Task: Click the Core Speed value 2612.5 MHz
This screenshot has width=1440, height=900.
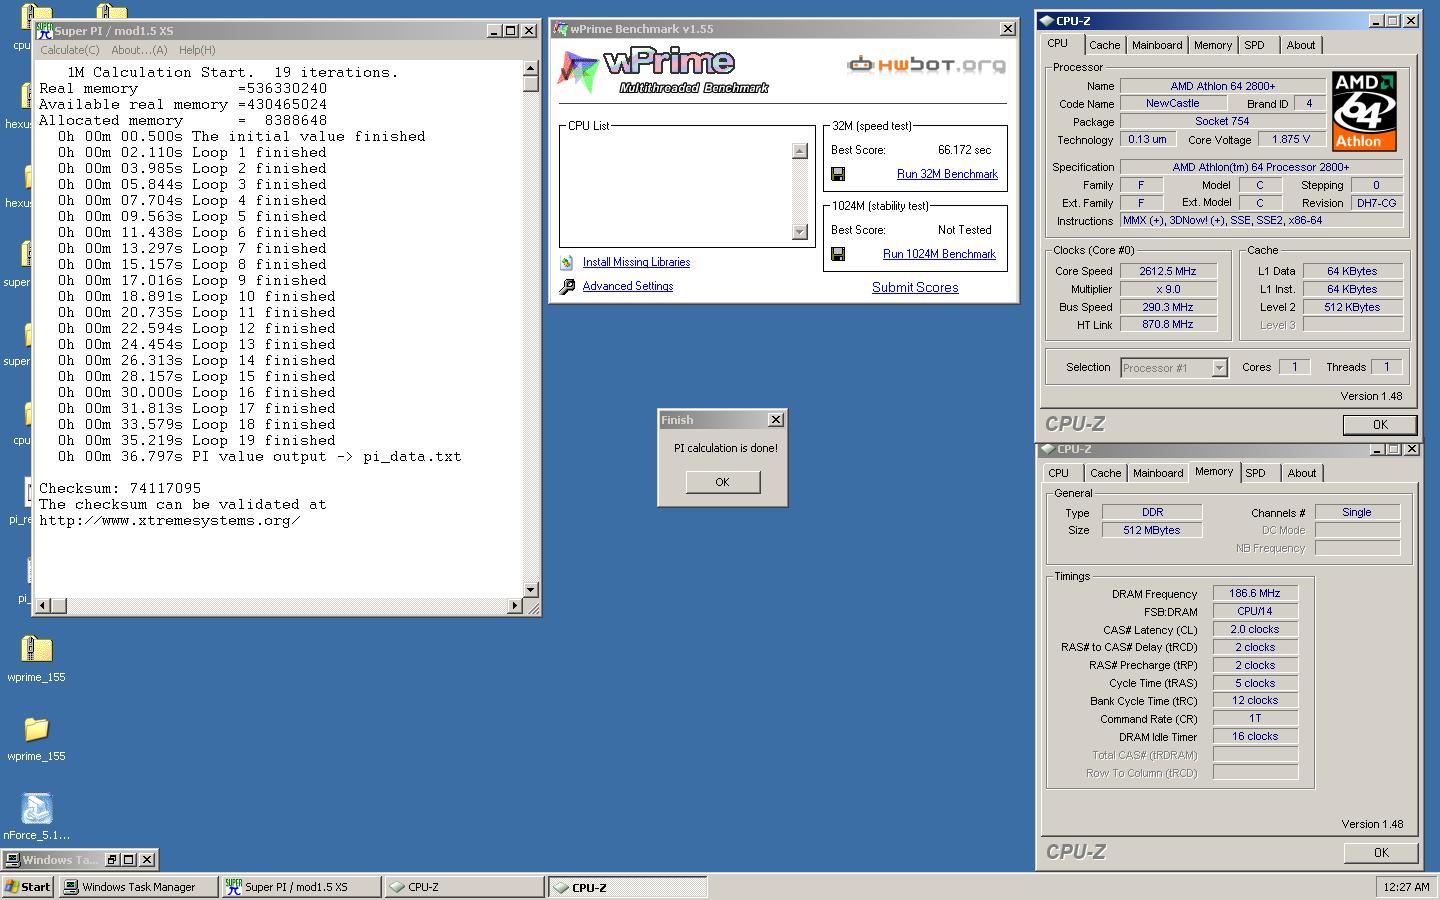Action: coord(1167,271)
